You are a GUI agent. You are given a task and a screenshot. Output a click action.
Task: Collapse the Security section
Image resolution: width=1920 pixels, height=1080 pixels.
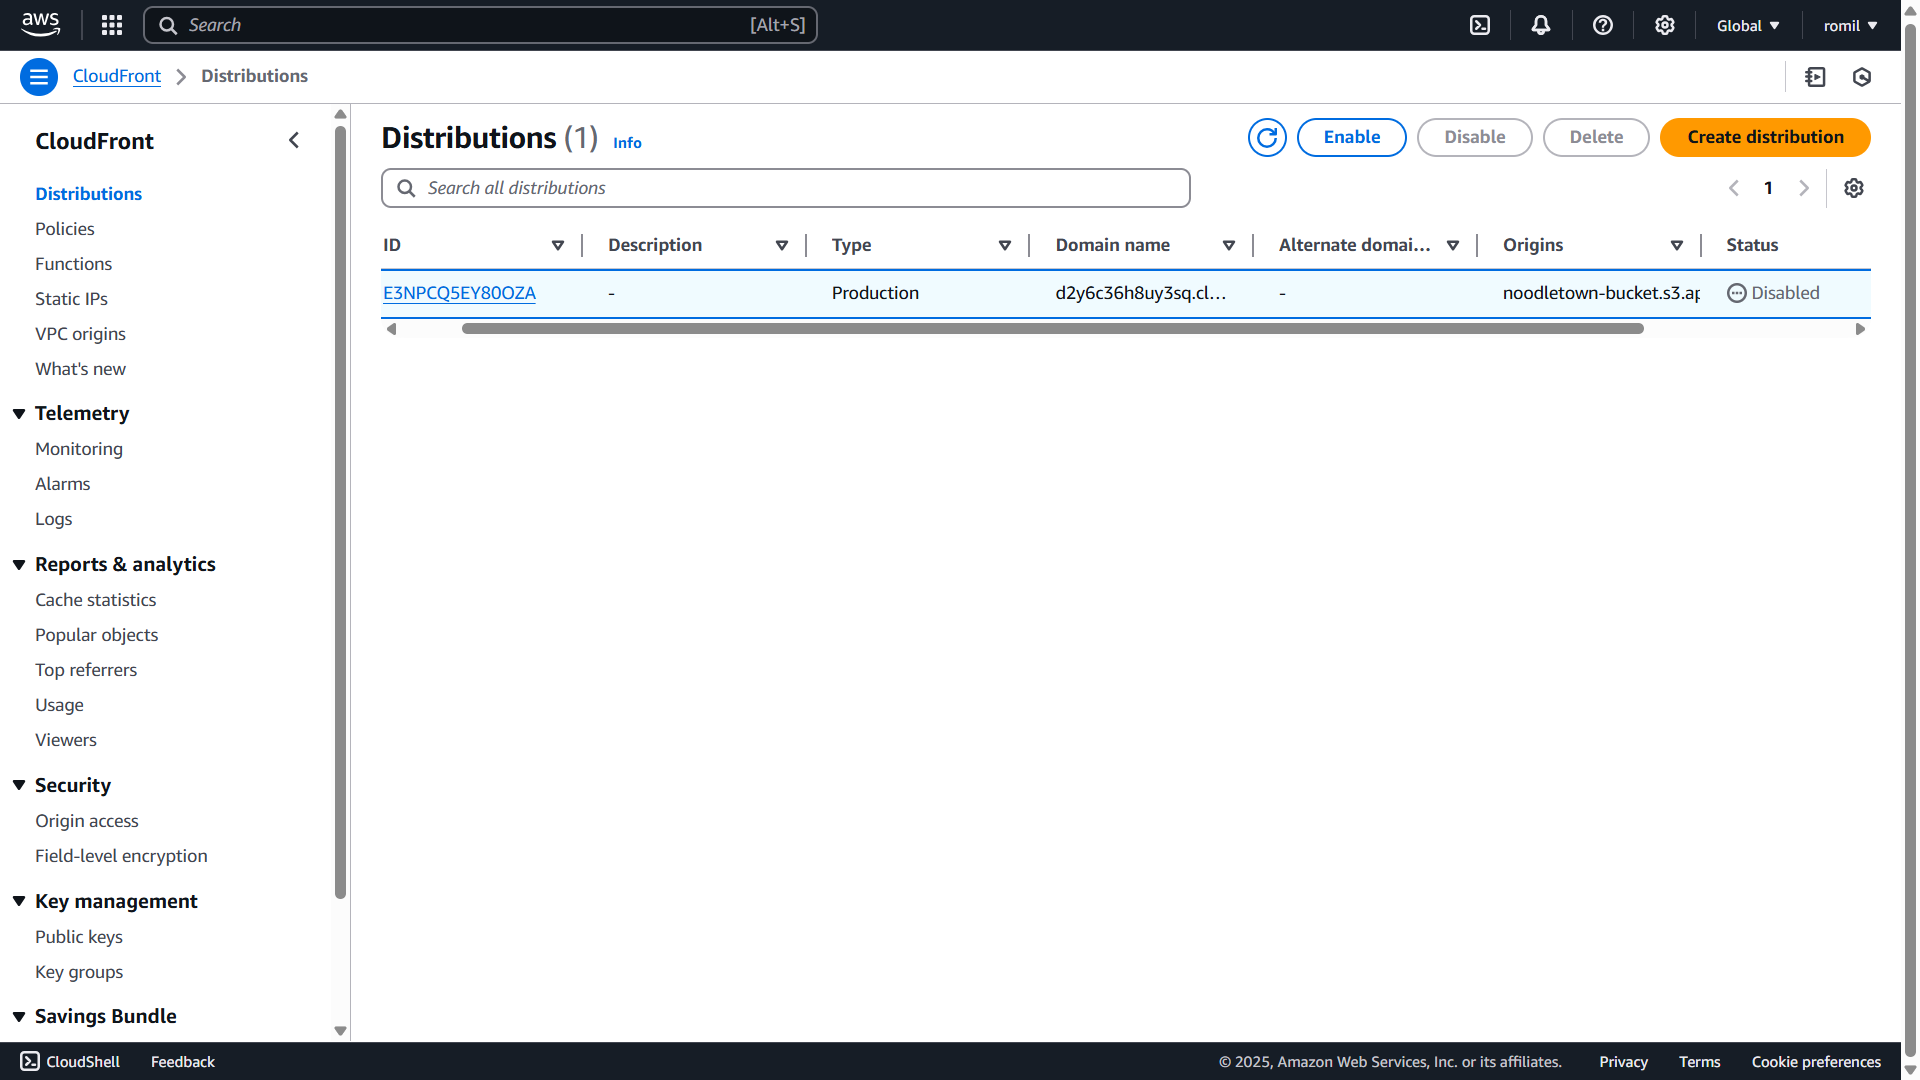[x=19, y=785]
